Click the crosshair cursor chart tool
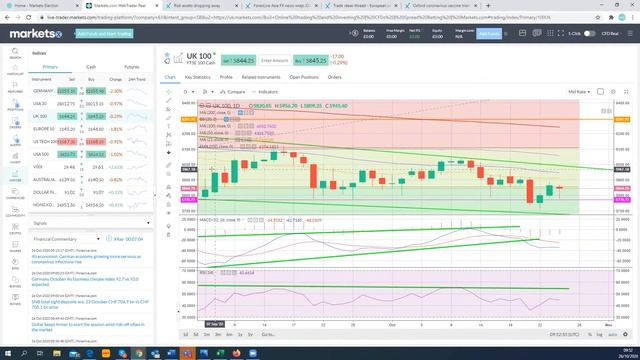640x360 pixels. click(x=169, y=92)
